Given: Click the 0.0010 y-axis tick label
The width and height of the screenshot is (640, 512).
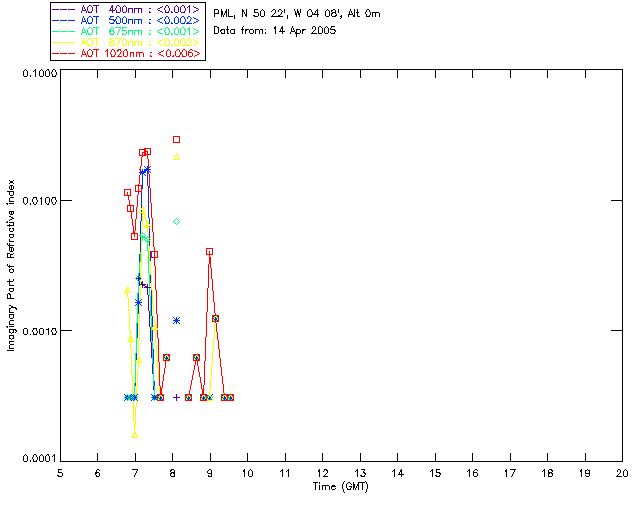Looking at the screenshot, I should [40, 331].
